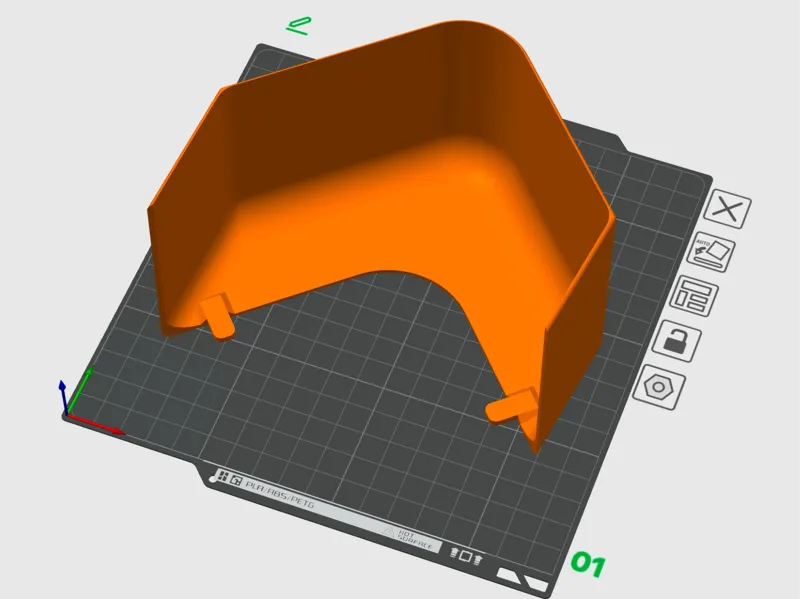Click the green plate number 01
Image resolution: width=800 pixels, height=599 pixels.
coord(588,563)
